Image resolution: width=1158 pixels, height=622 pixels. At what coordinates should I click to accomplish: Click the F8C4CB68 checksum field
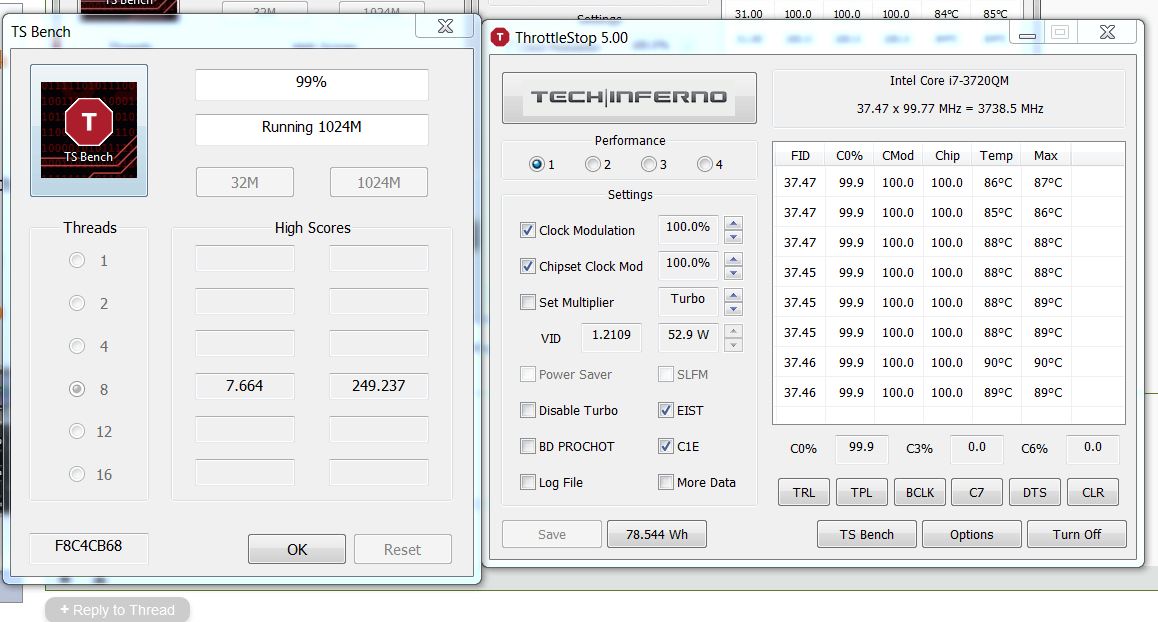point(89,547)
